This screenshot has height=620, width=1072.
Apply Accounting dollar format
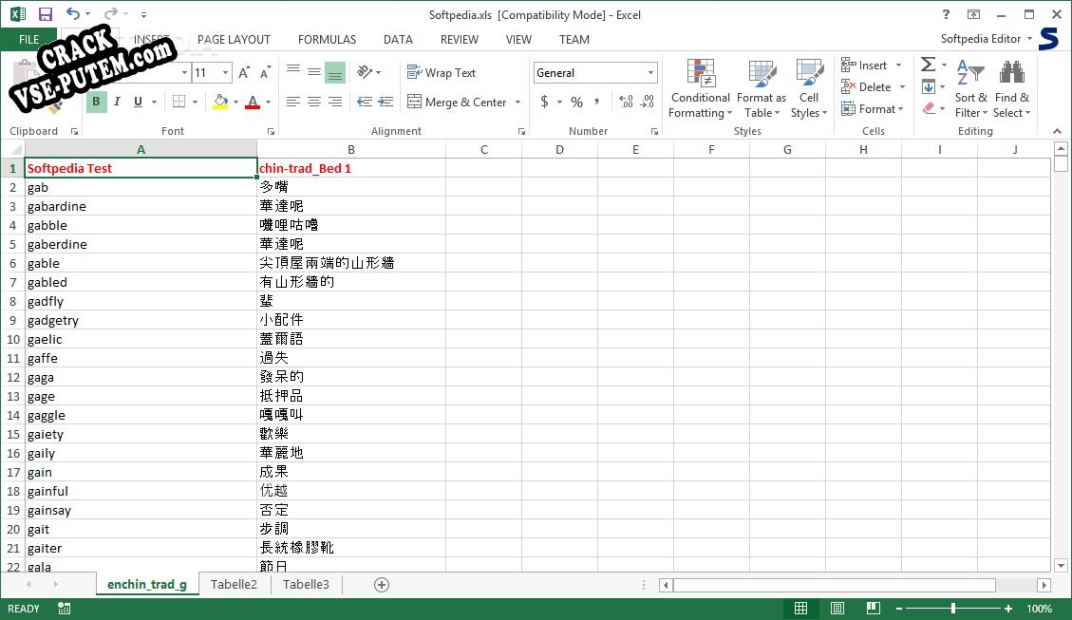pos(544,102)
